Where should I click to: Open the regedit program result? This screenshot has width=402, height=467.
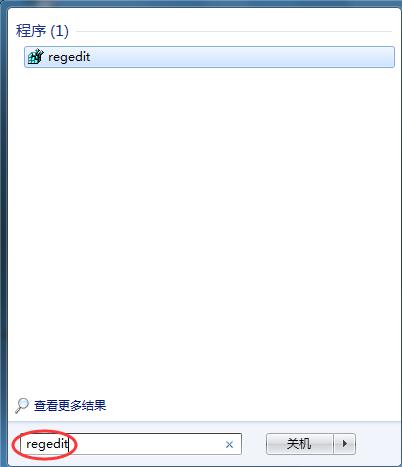point(209,57)
